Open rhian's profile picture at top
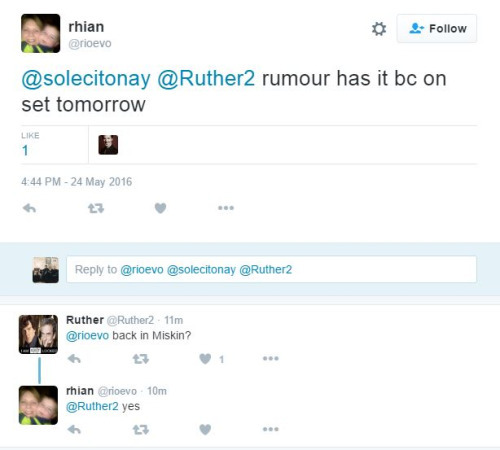Screen dimensions: 500x450 click(x=41, y=33)
